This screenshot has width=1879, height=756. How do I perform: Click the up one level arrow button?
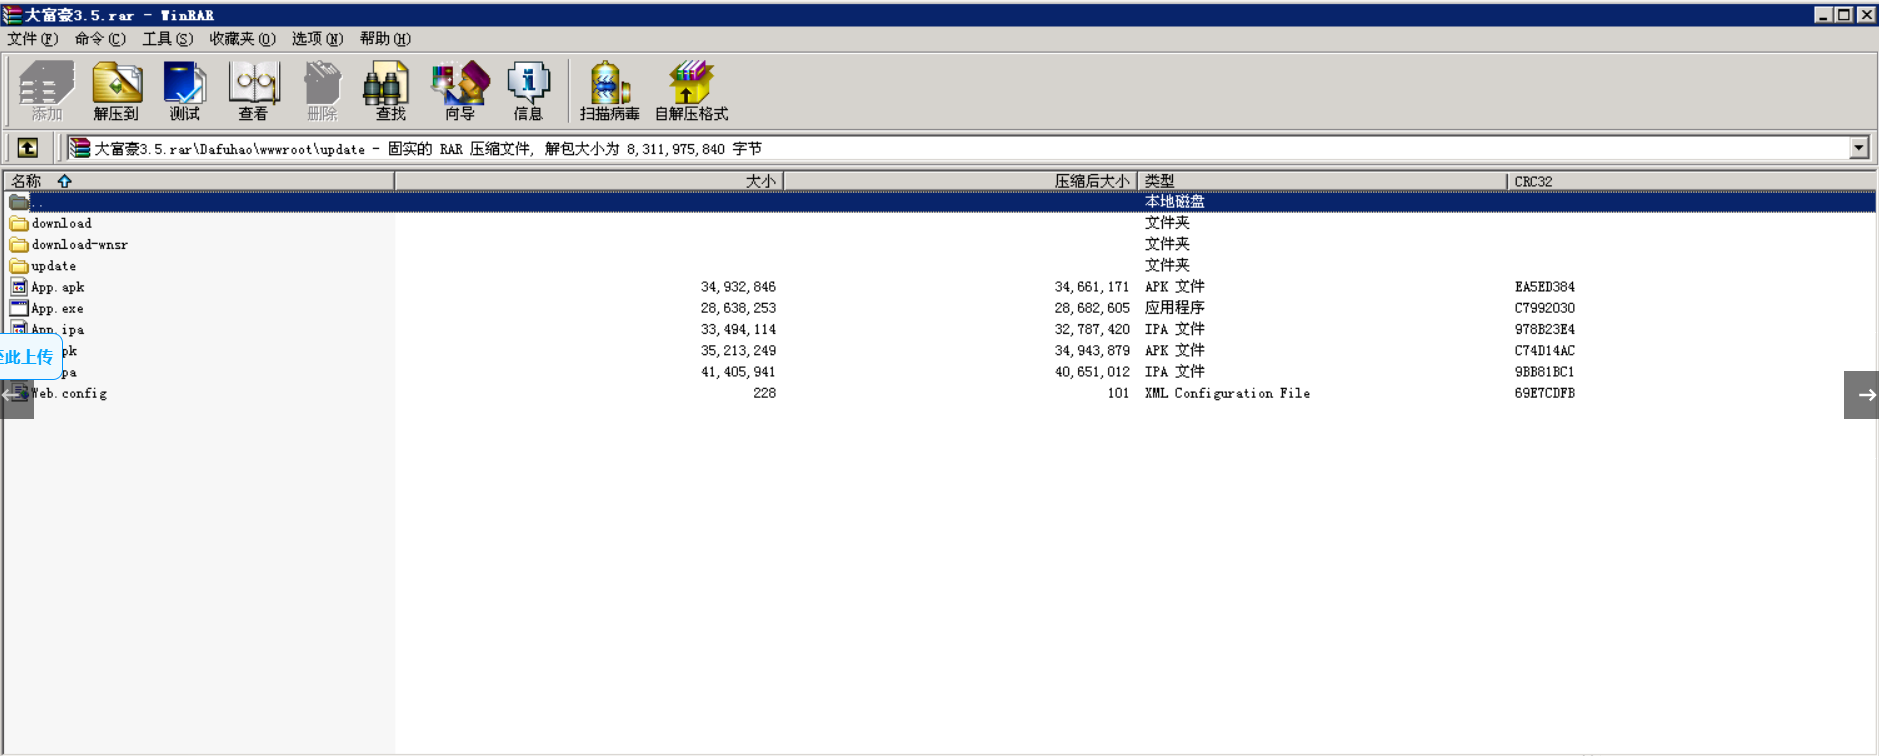pyautogui.click(x=28, y=148)
